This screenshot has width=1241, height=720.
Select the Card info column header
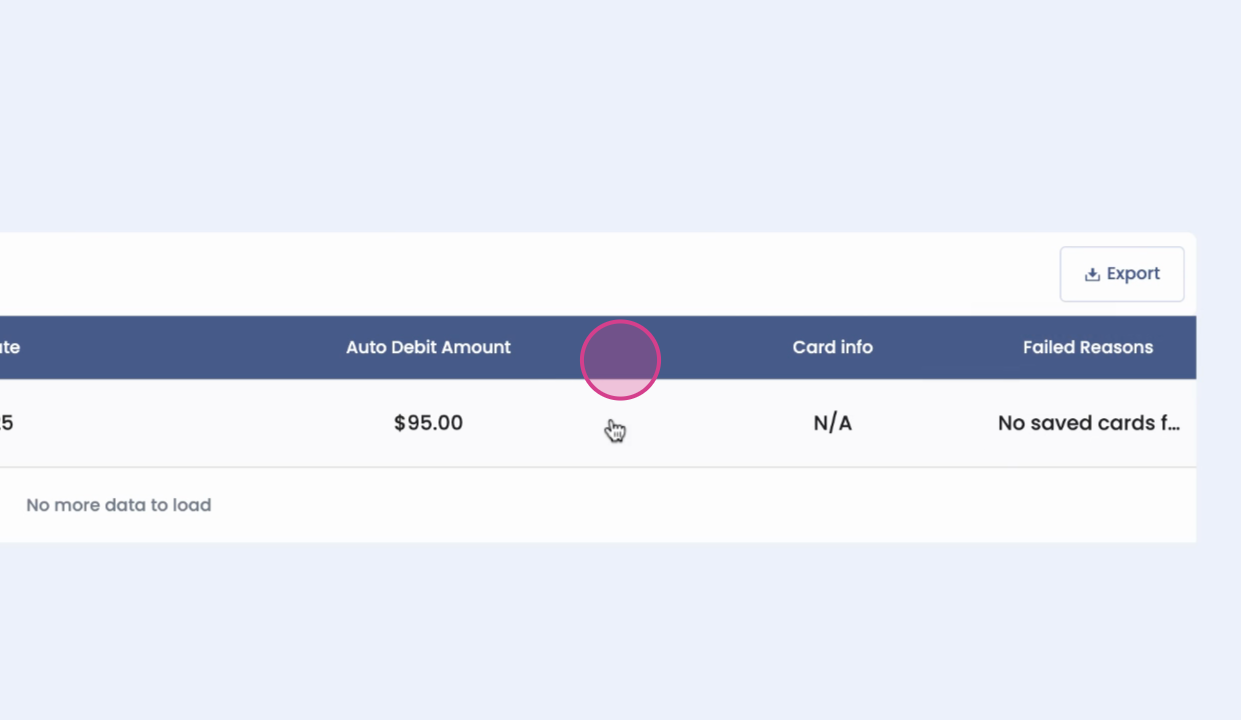pyautogui.click(x=833, y=347)
